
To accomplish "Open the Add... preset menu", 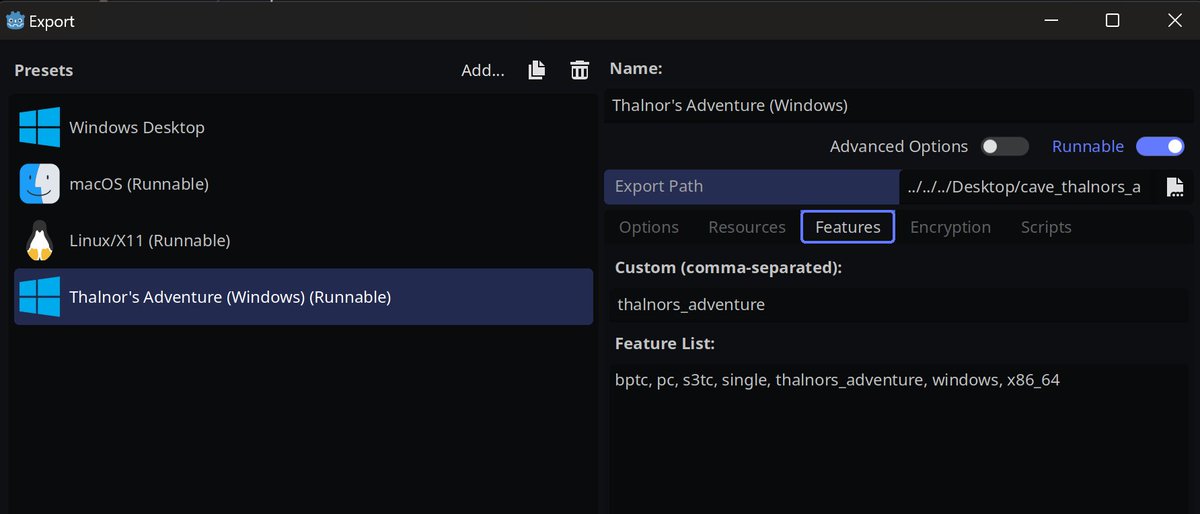I will coord(483,70).
